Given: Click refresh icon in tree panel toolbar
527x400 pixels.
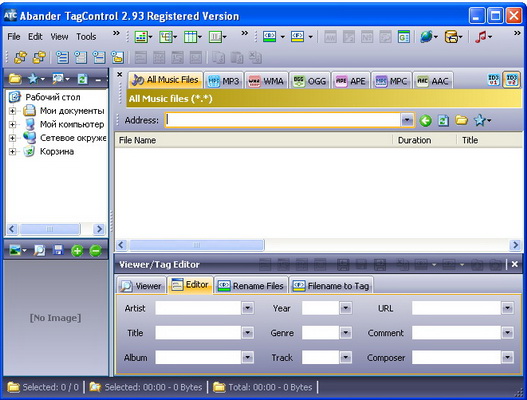Looking at the screenshot, I should point(82,79).
